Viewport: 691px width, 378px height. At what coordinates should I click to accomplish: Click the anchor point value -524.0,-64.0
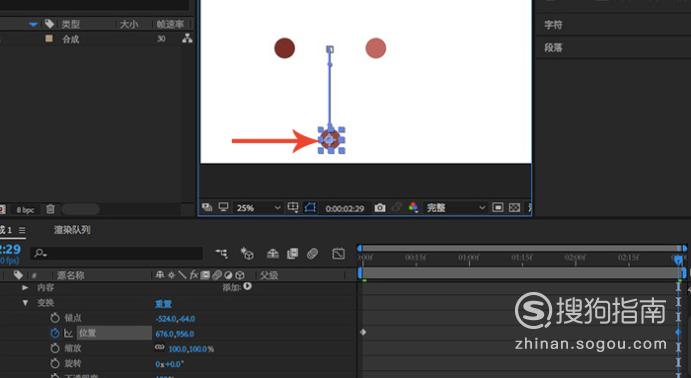(175, 318)
